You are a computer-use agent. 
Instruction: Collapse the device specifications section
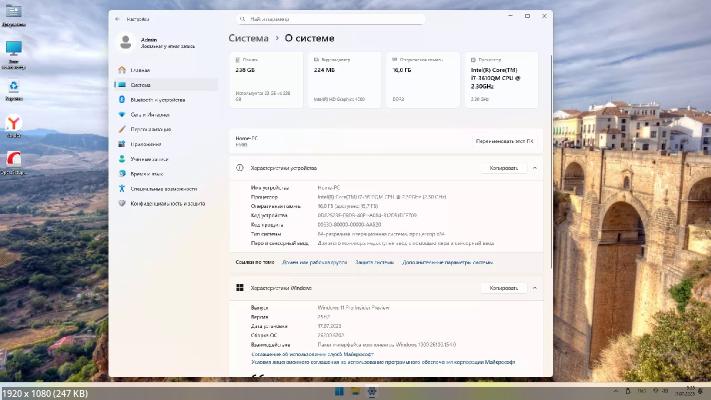(535, 168)
